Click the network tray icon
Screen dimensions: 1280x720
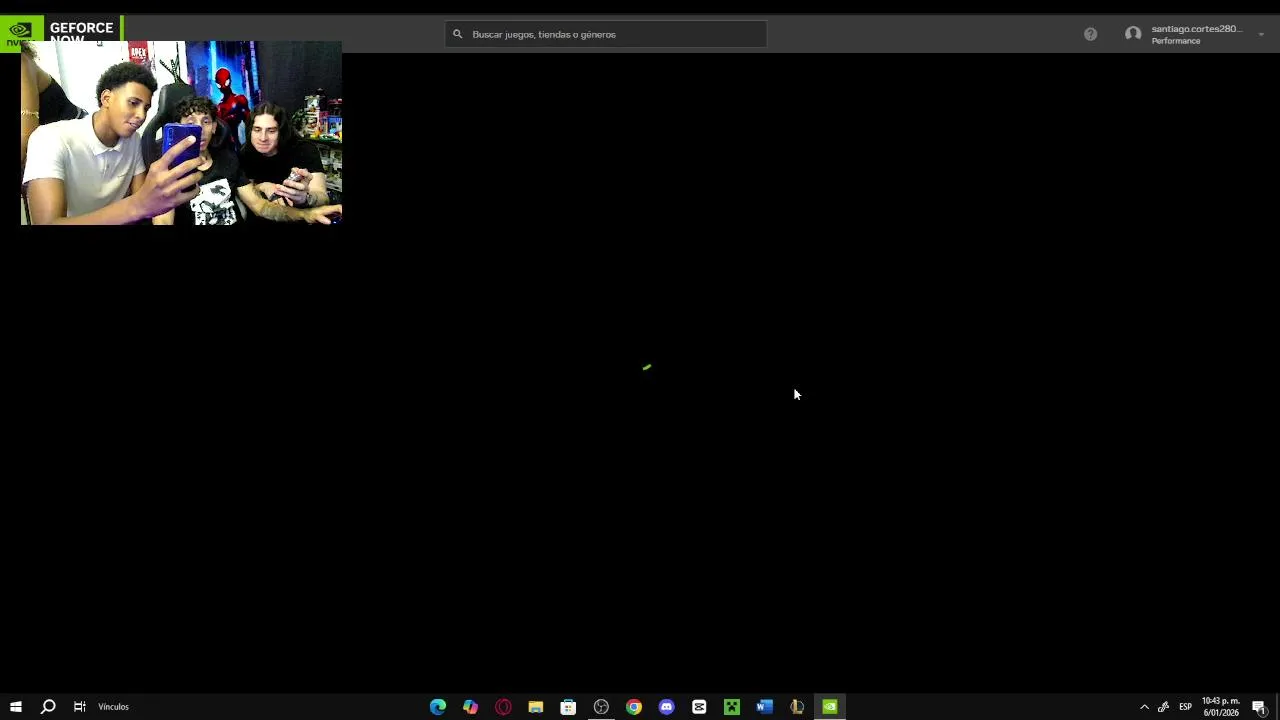point(1163,707)
